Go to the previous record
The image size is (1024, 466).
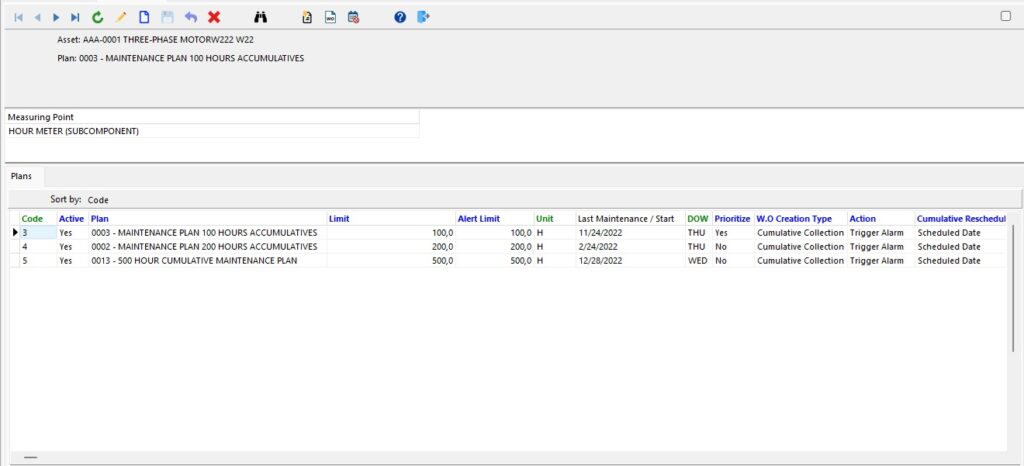(37, 18)
